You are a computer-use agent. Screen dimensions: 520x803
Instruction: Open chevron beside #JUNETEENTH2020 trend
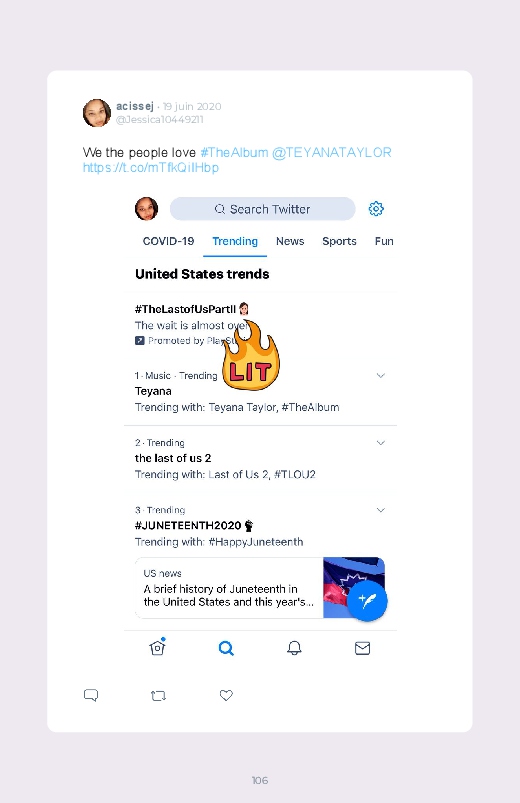[381, 510]
